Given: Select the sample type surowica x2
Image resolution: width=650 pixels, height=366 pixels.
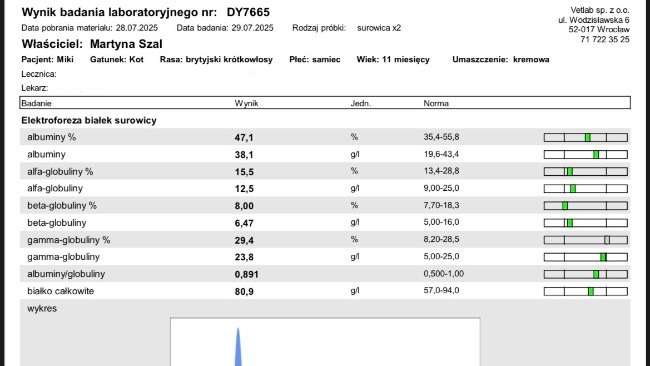Looking at the screenshot, I should click(x=379, y=28).
